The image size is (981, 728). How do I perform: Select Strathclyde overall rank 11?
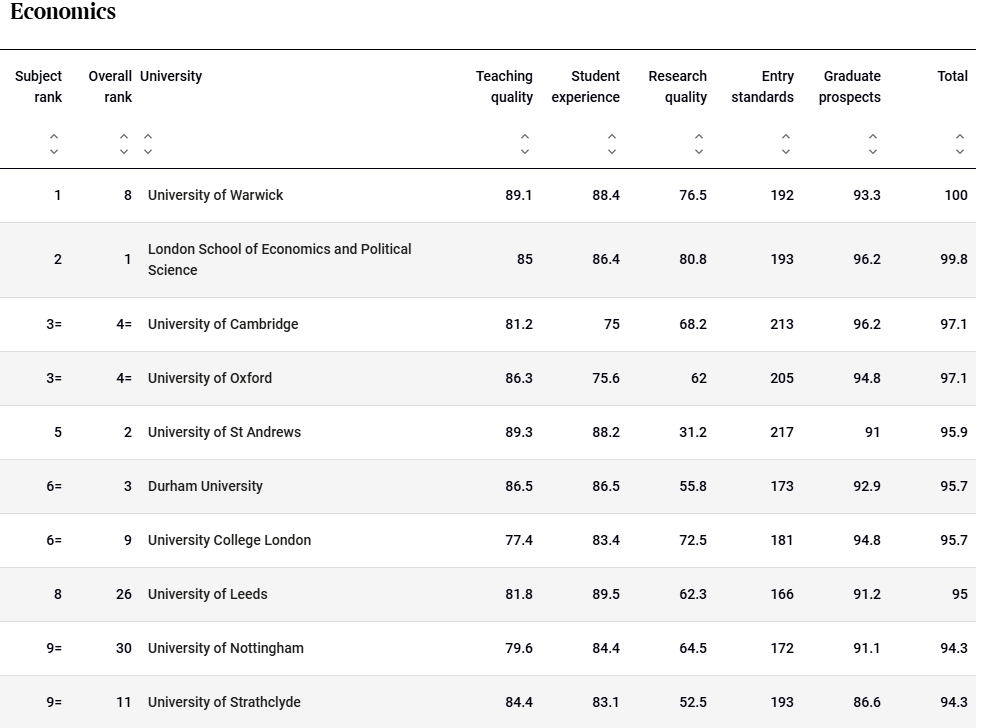click(124, 702)
